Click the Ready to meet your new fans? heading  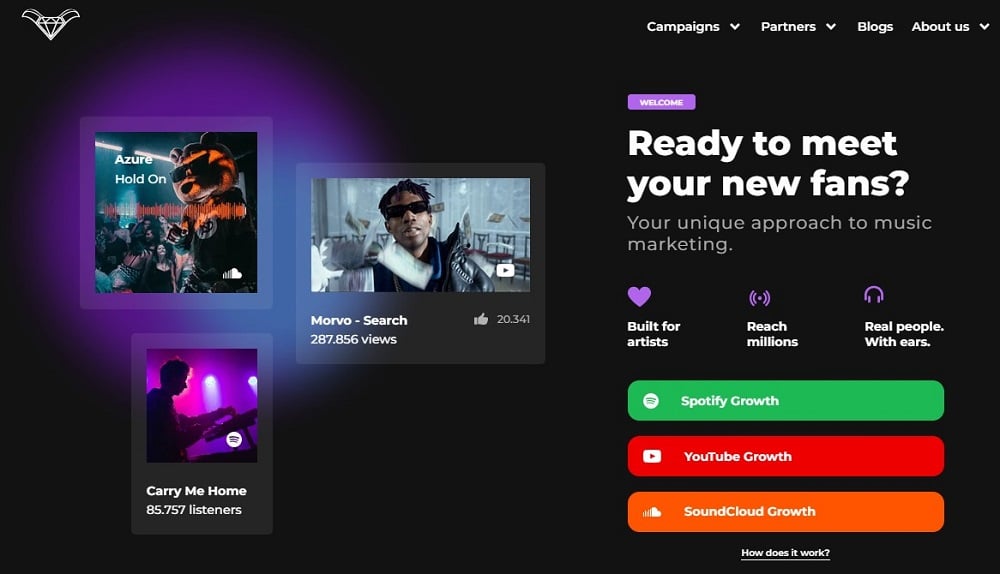(x=768, y=163)
